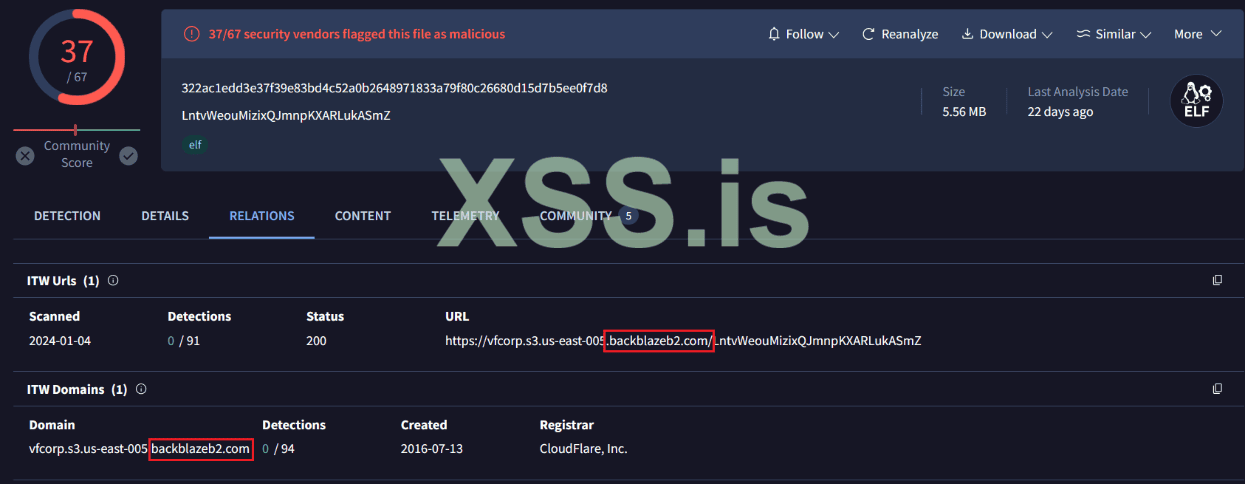Open the CONTENT tab
The width and height of the screenshot is (1245, 484).
click(x=363, y=216)
